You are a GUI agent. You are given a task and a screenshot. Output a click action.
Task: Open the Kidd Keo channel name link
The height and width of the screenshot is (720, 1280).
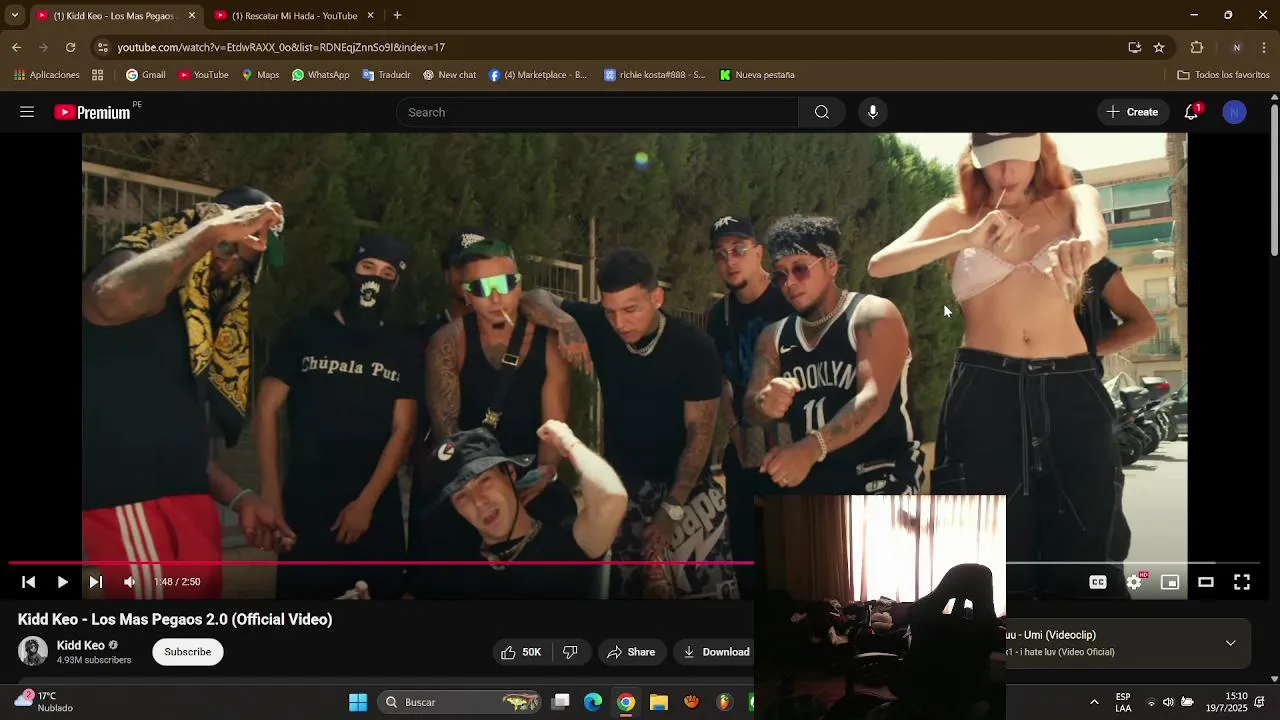81,645
